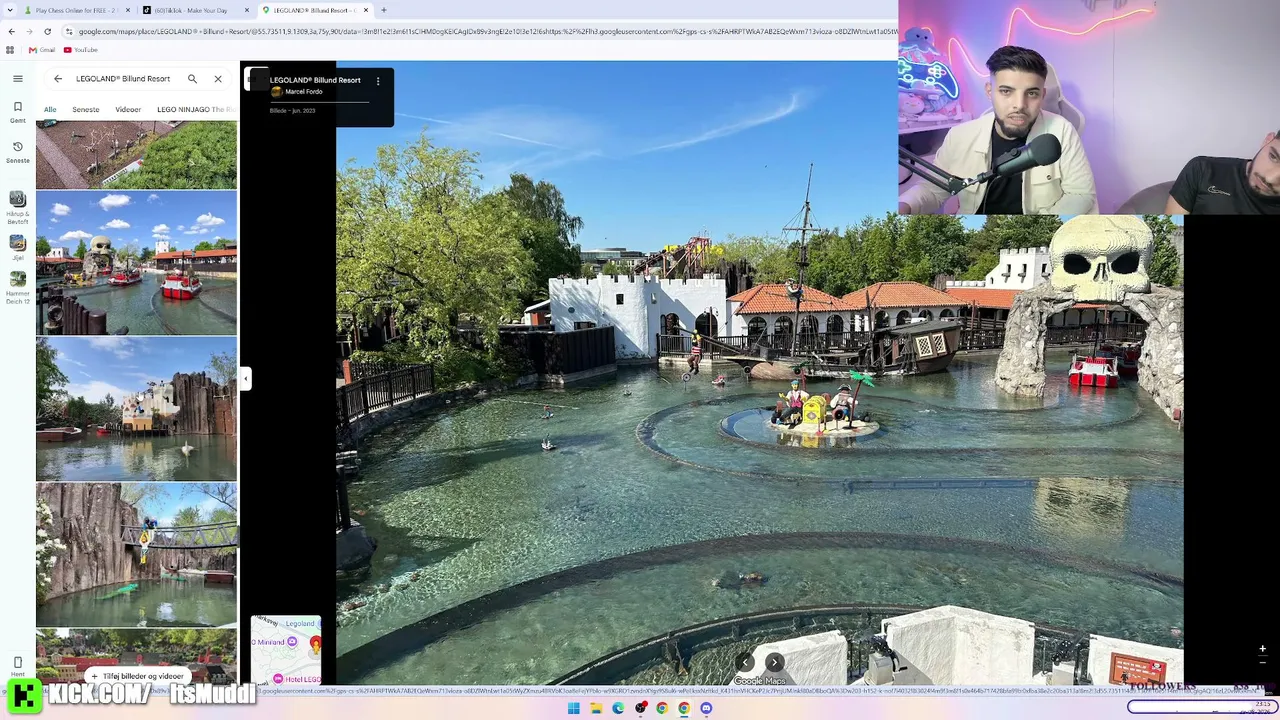Open Microsoft Edge from the taskbar

(618, 708)
